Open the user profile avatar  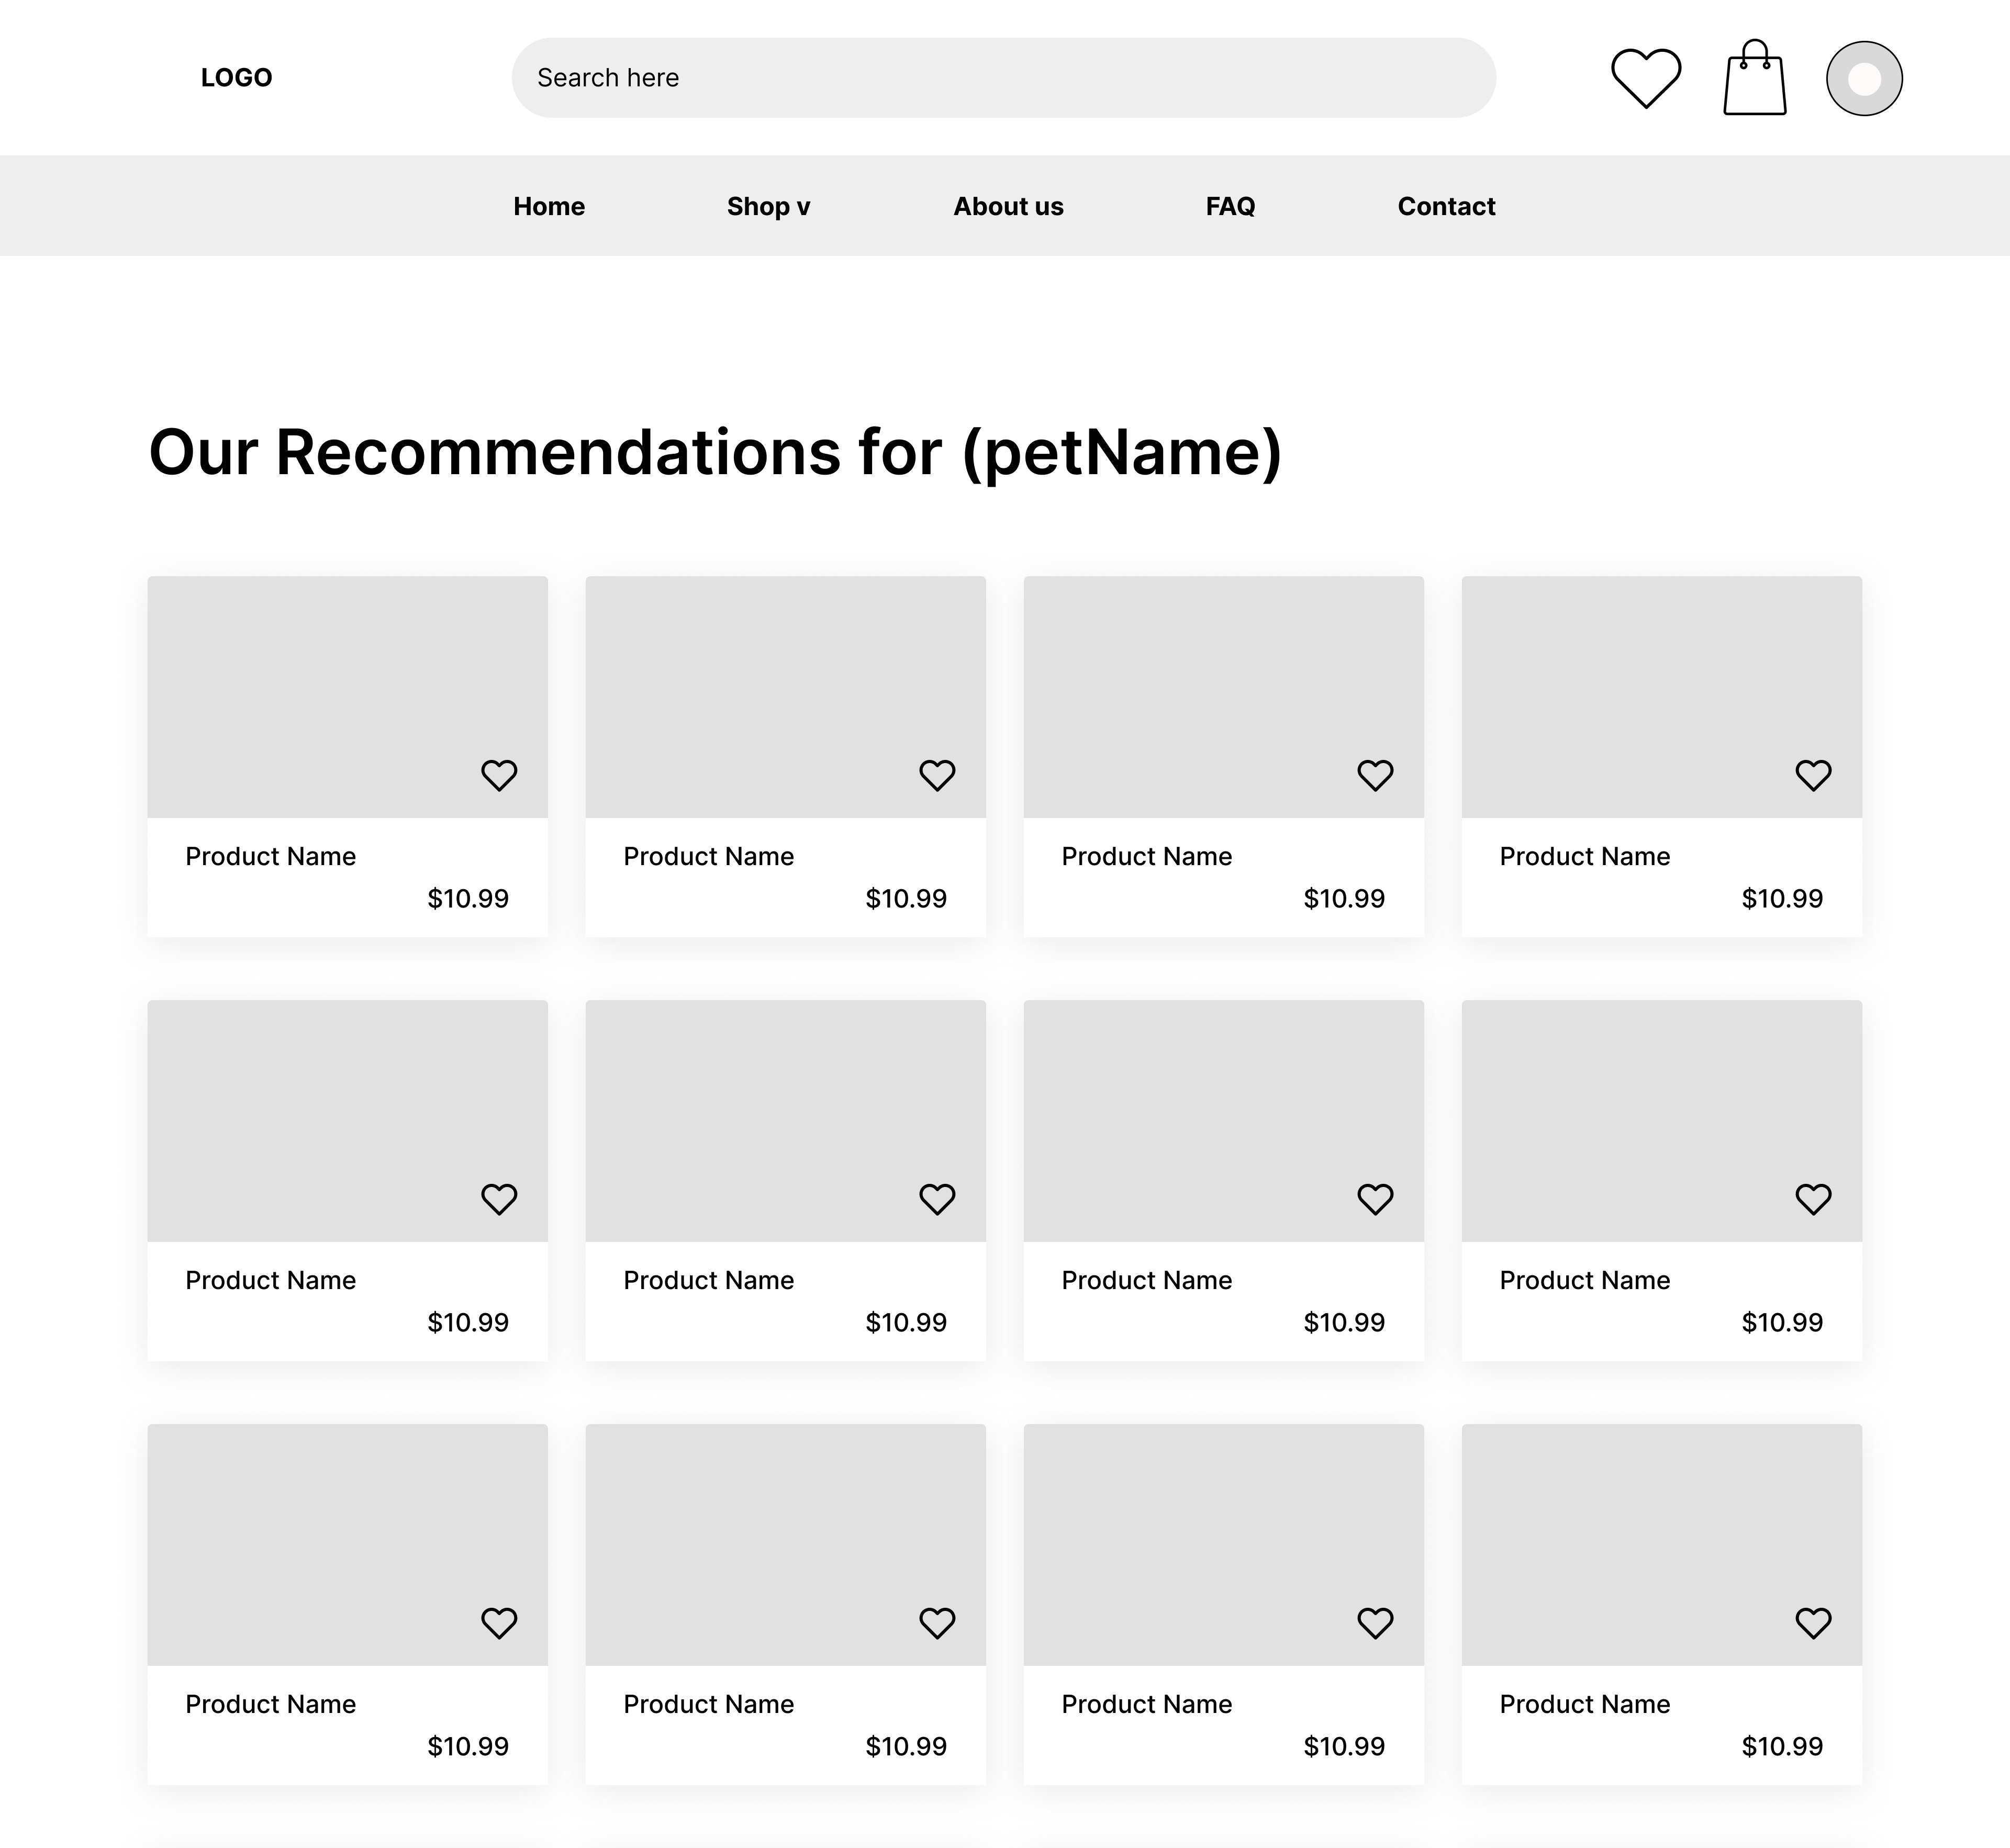(x=1864, y=78)
